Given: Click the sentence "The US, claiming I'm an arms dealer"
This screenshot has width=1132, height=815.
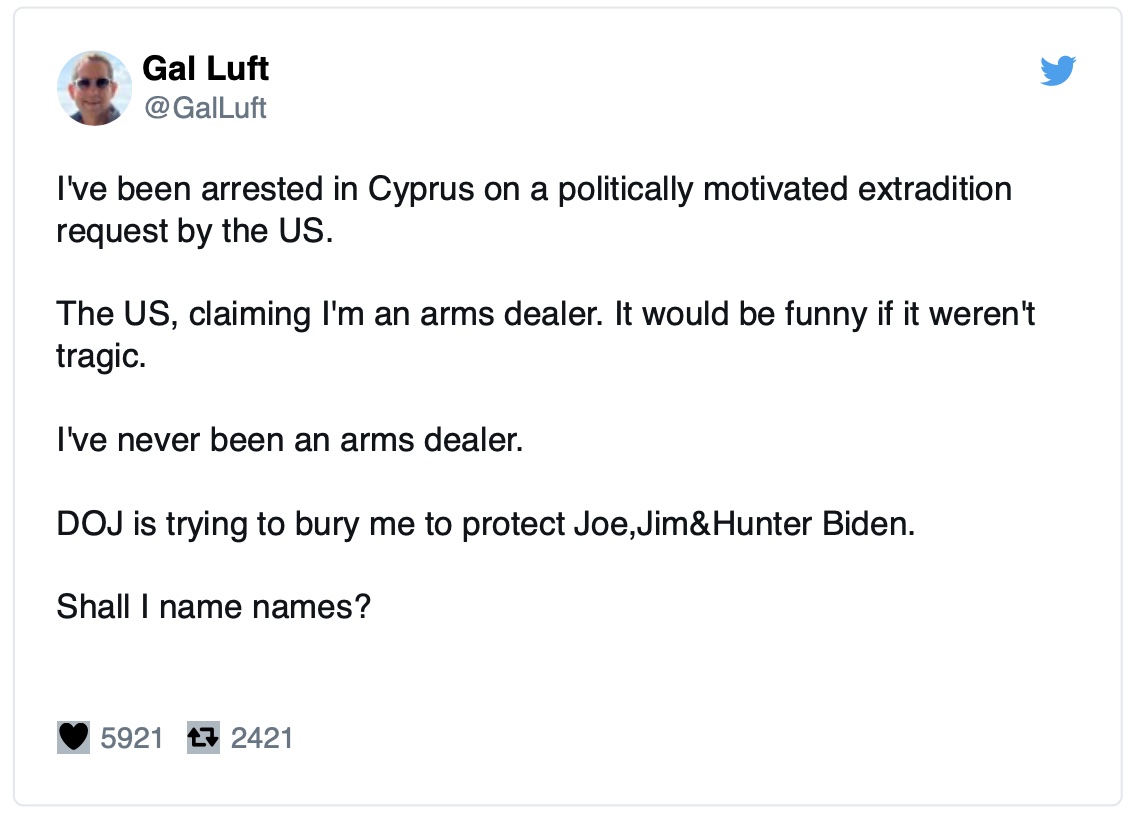Looking at the screenshot, I should pos(328,314).
